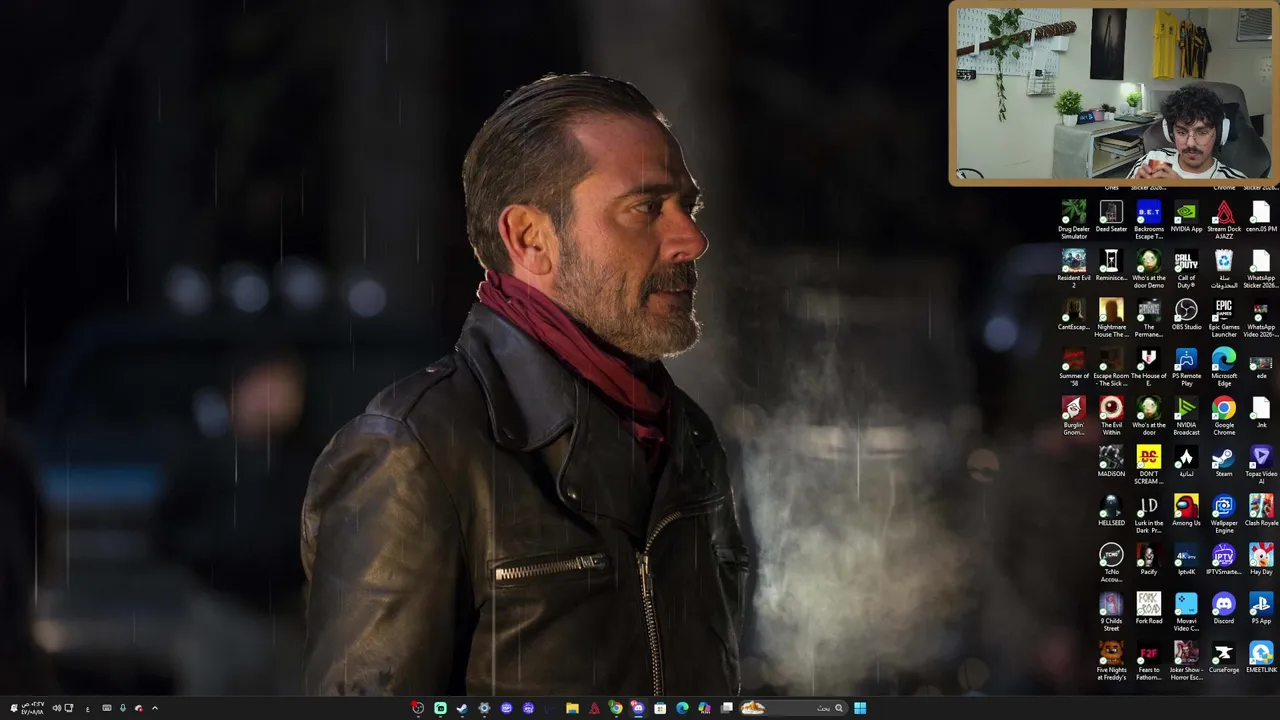Select the Lurk in the Dark icon
This screenshot has width=1280, height=720.
1148,513
